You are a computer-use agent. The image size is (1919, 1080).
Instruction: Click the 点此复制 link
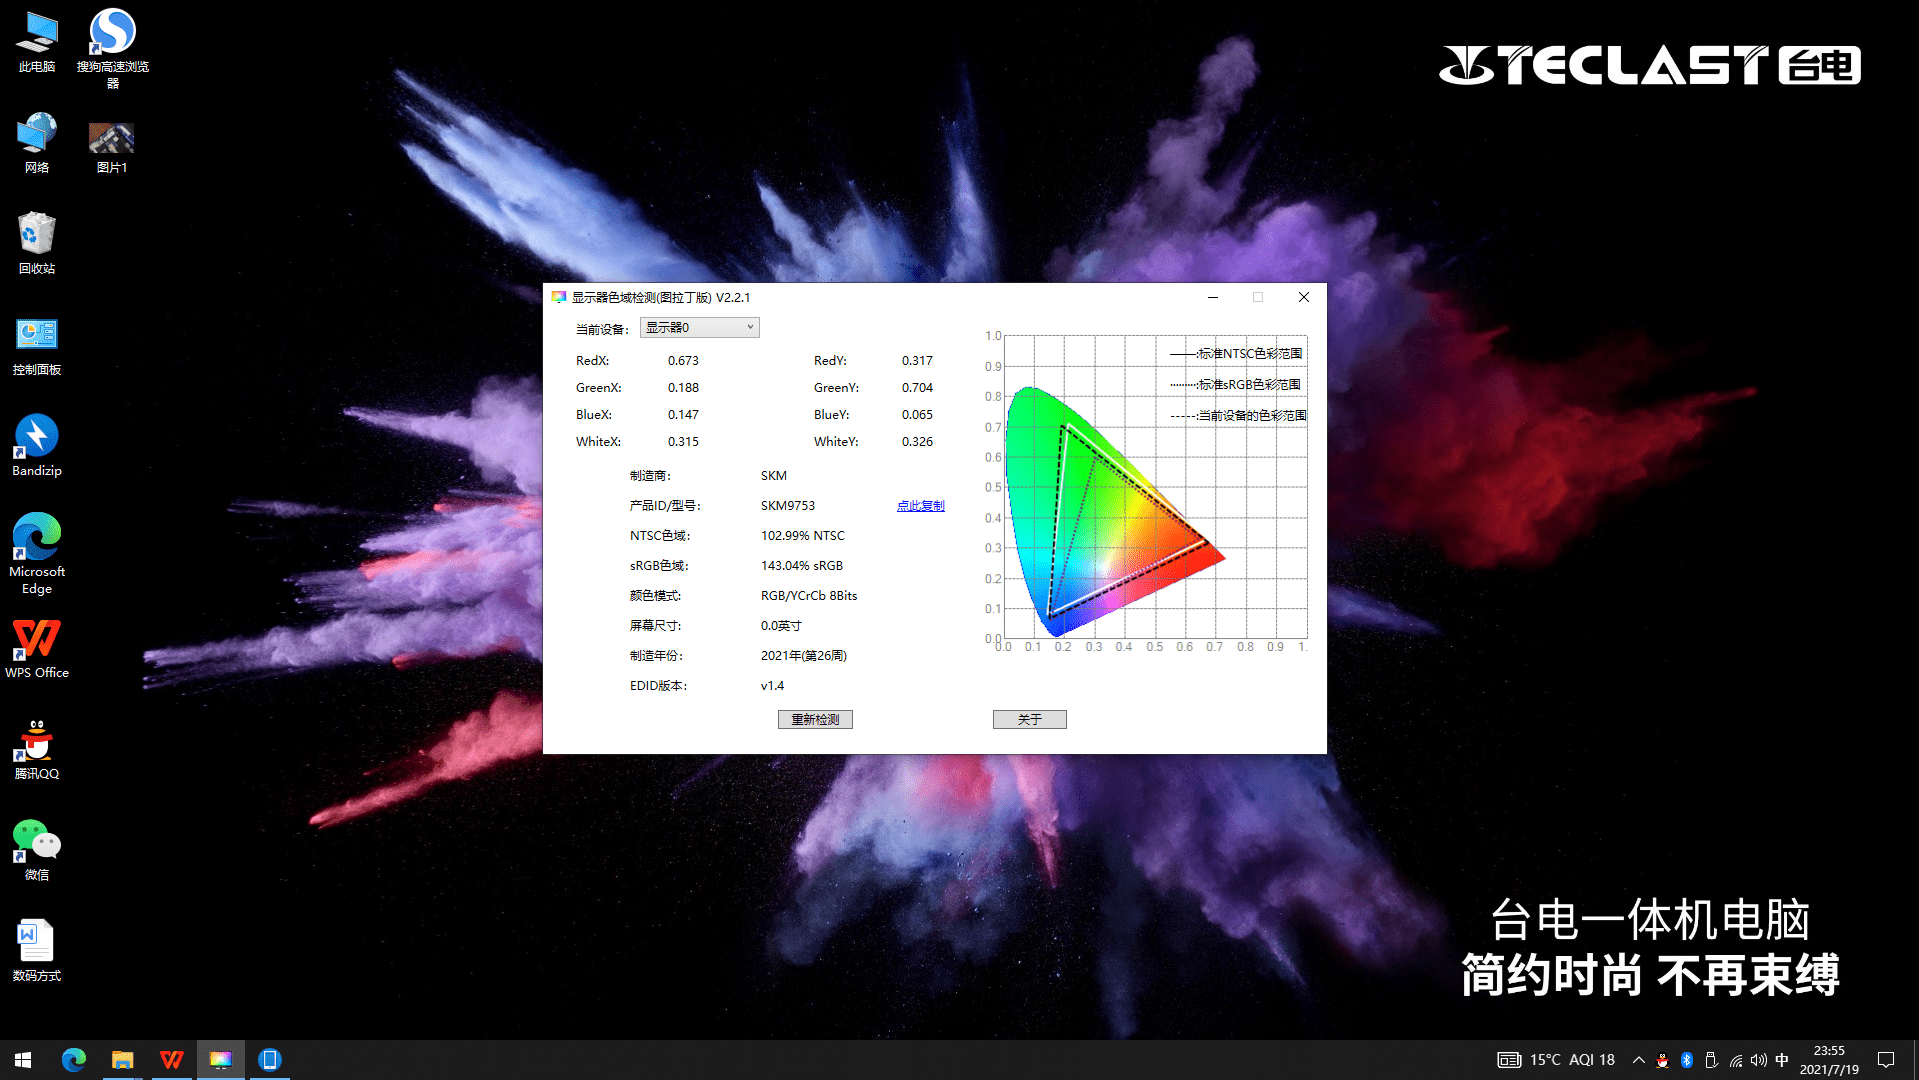coord(920,506)
